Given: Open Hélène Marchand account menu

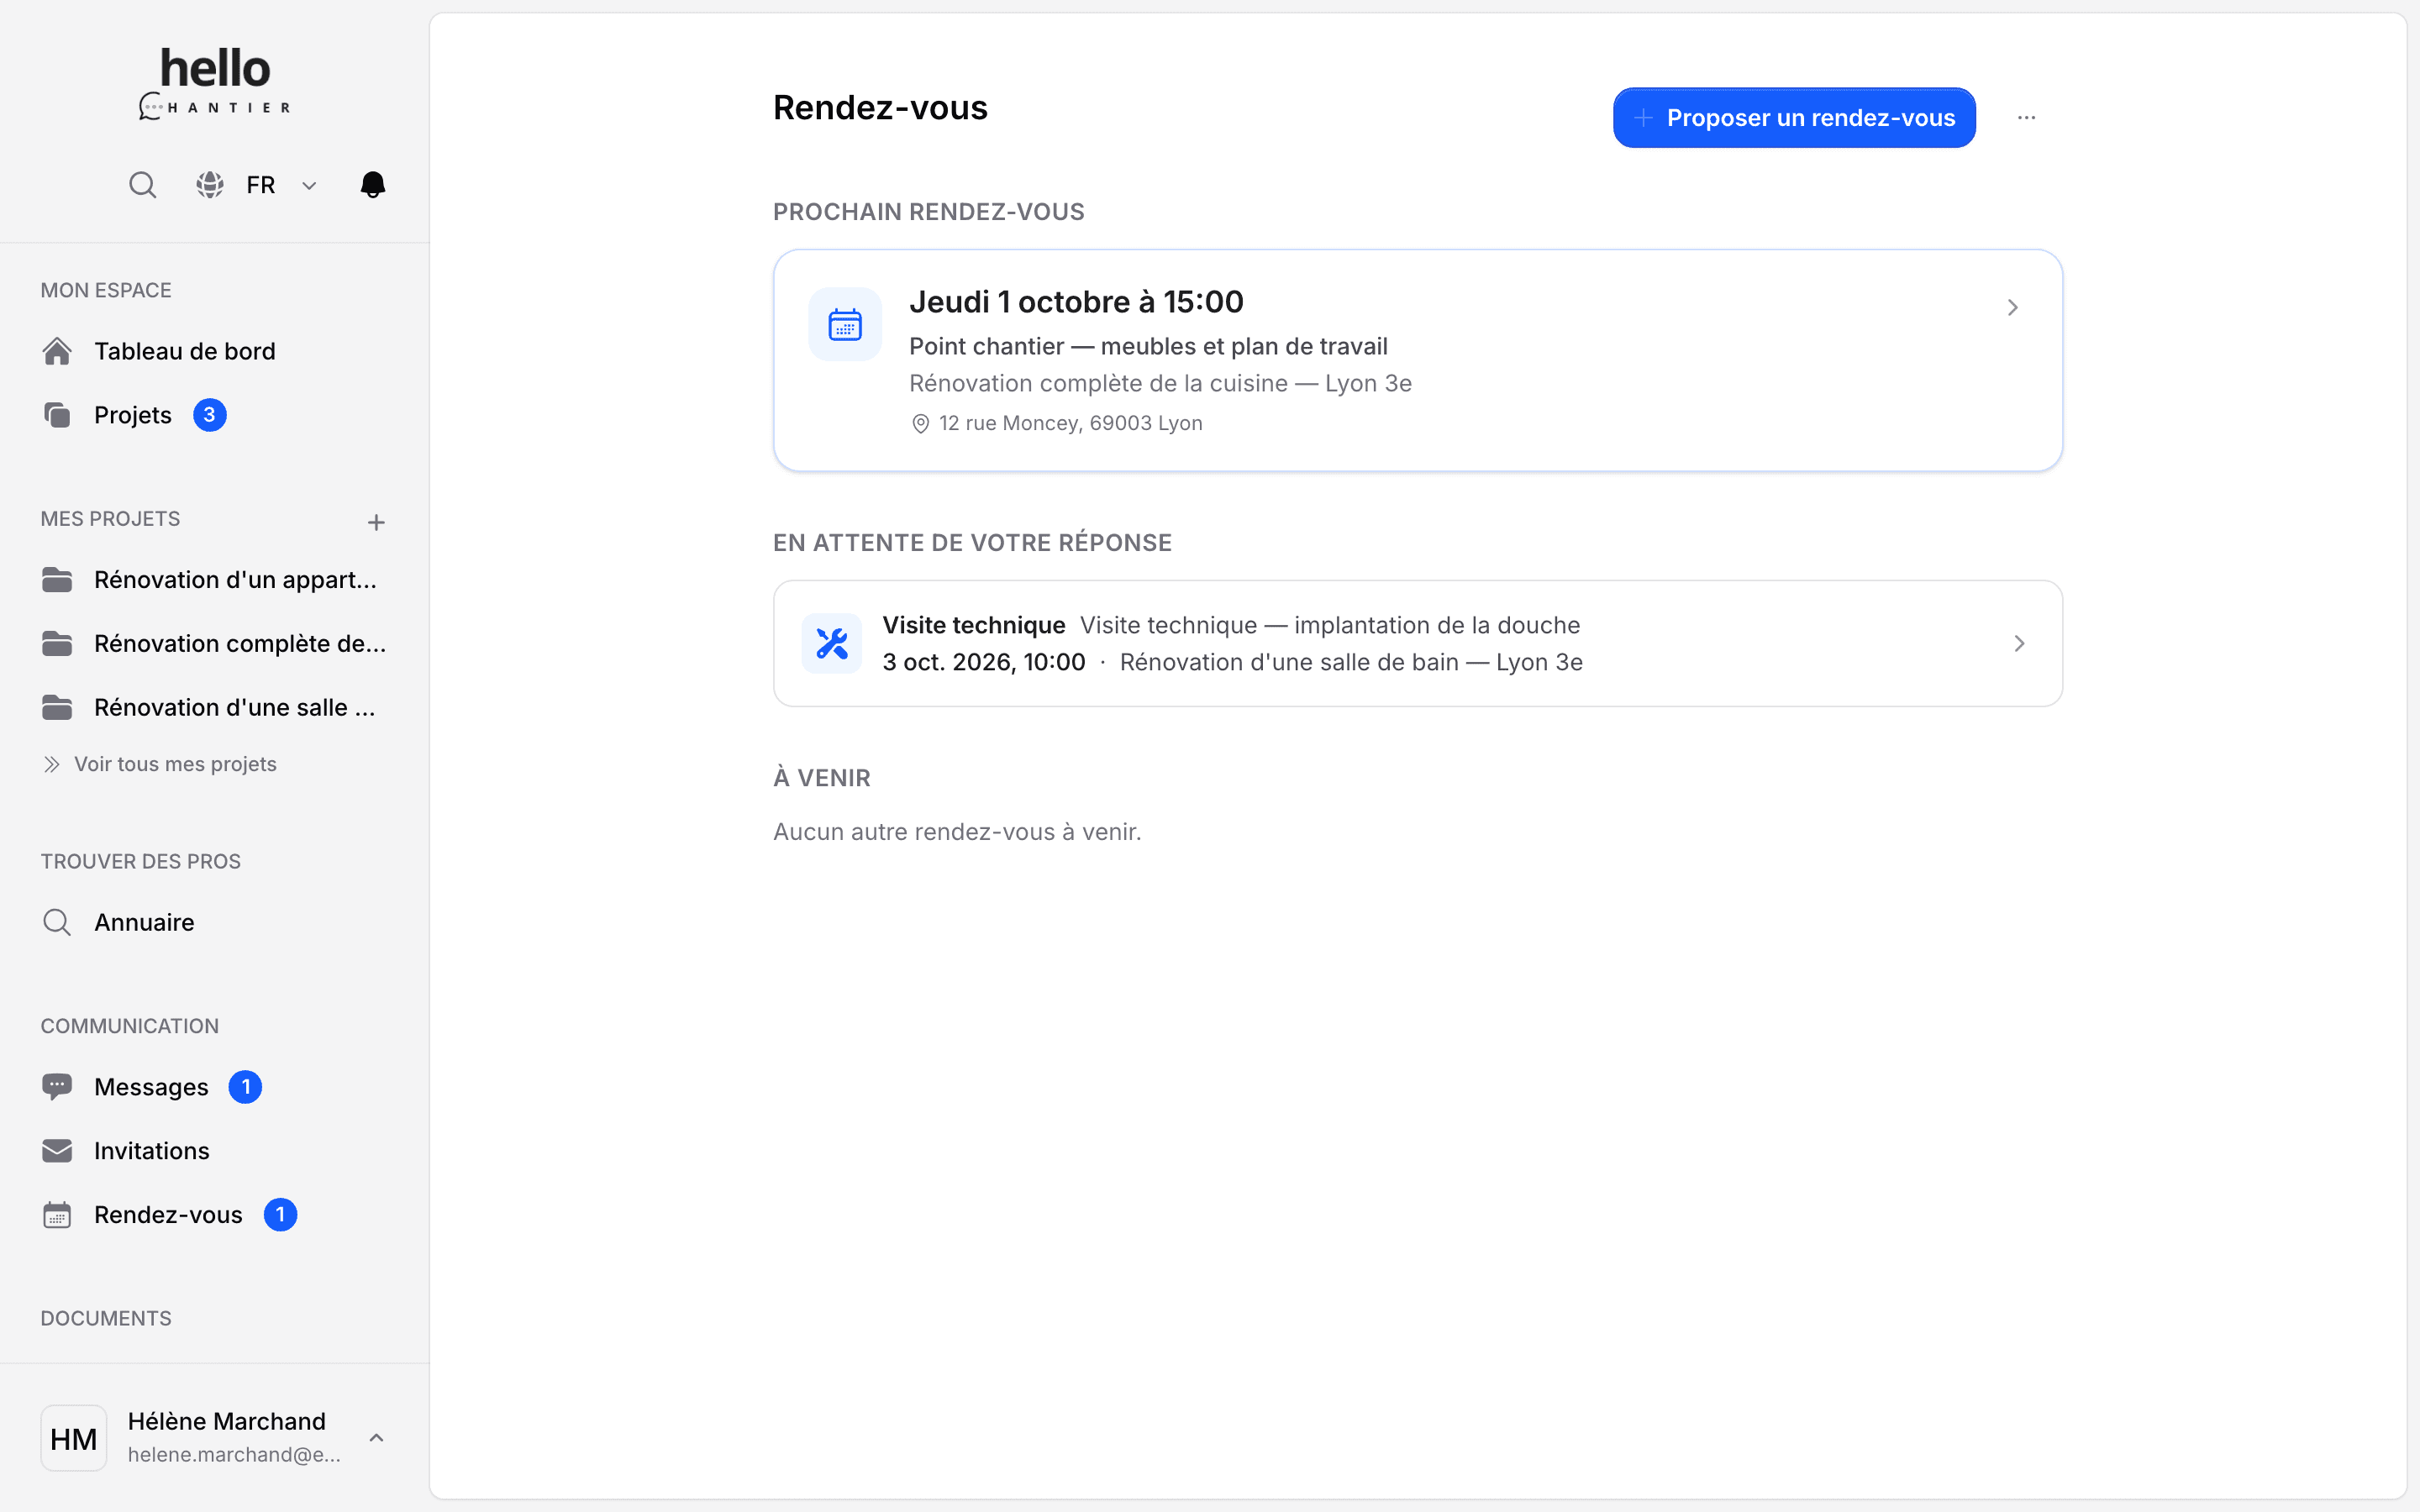Looking at the screenshot, I should click(215, 1438).
